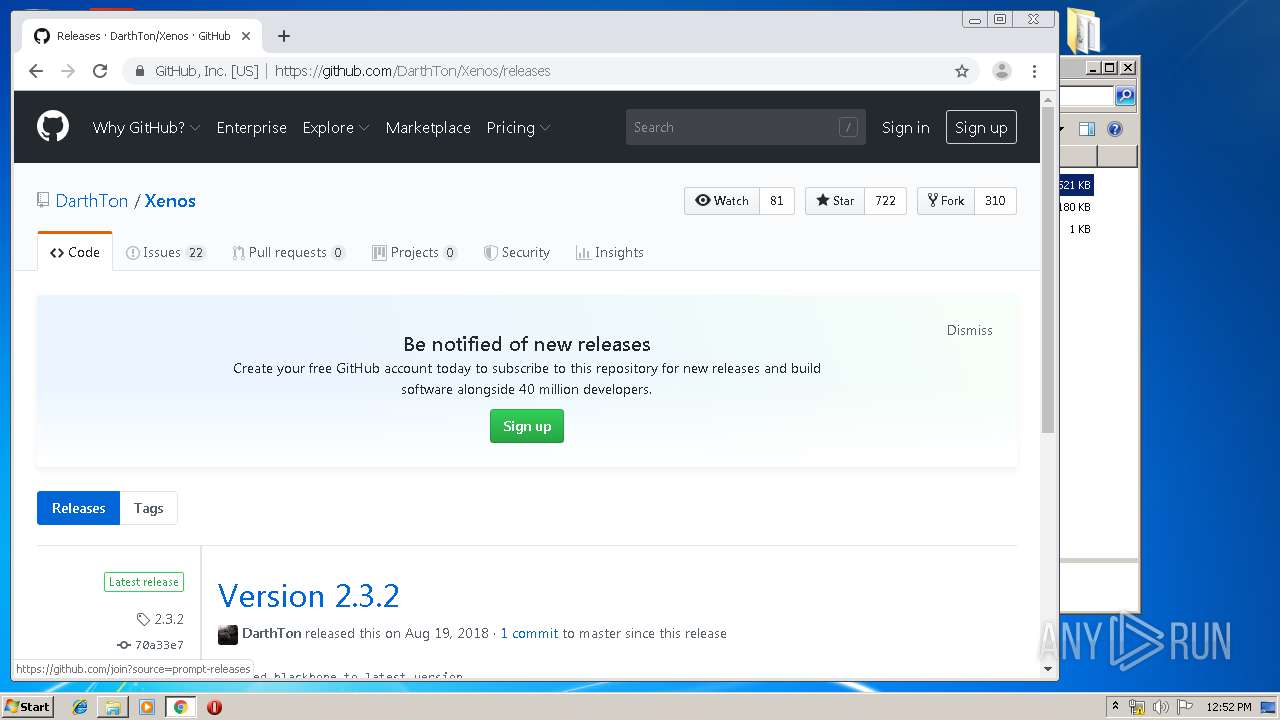
Task: Go back with the browser back arrow
Action: click(36, 71)
